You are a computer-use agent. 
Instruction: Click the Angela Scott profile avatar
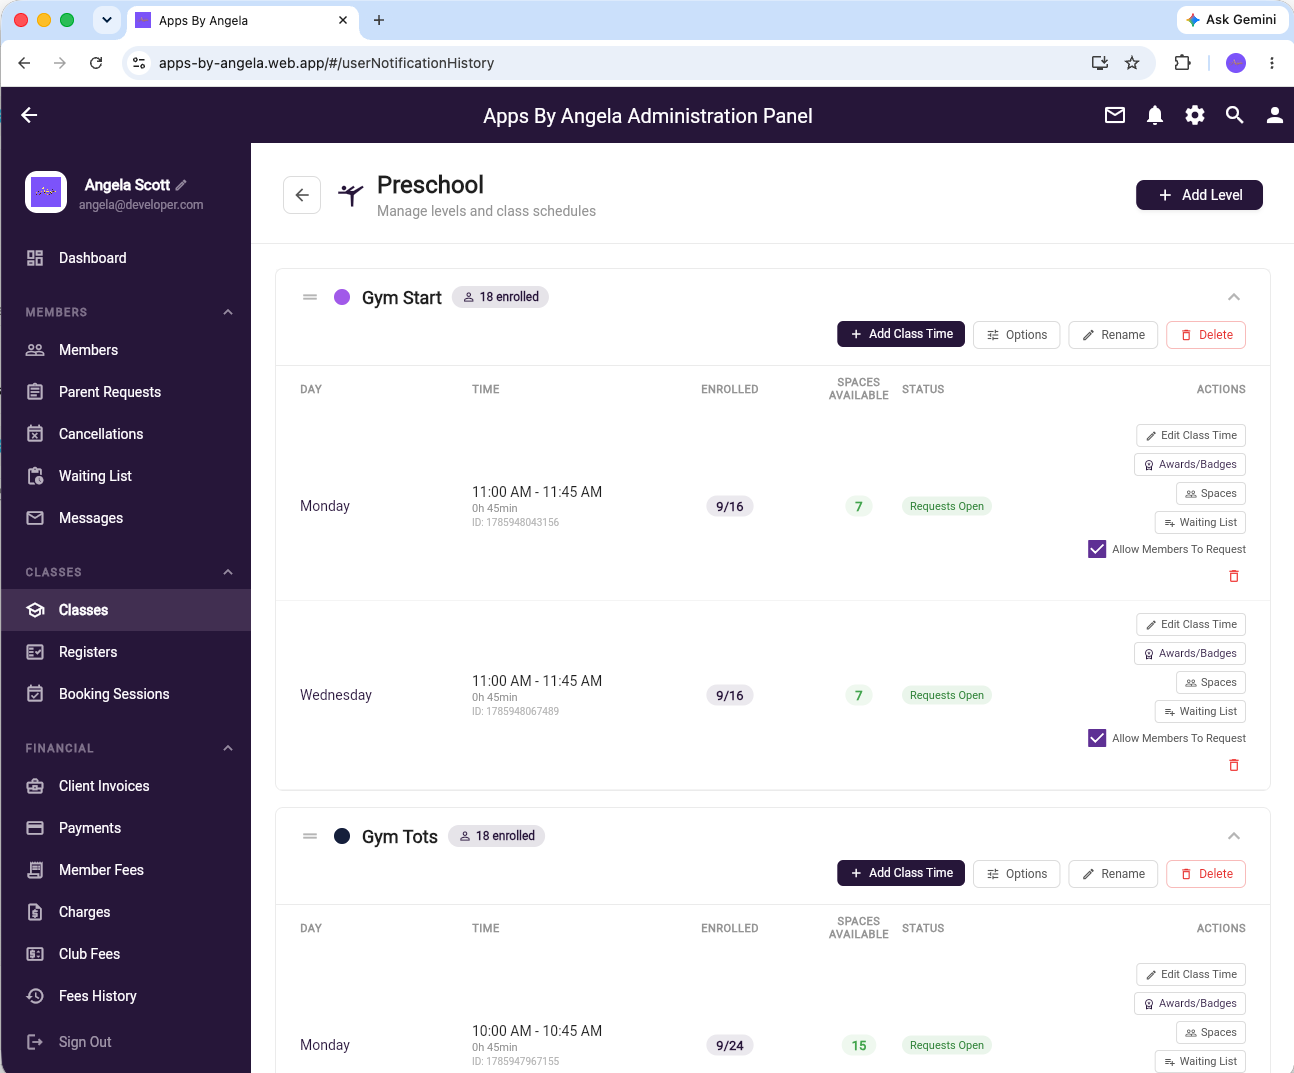click(46, 192)
